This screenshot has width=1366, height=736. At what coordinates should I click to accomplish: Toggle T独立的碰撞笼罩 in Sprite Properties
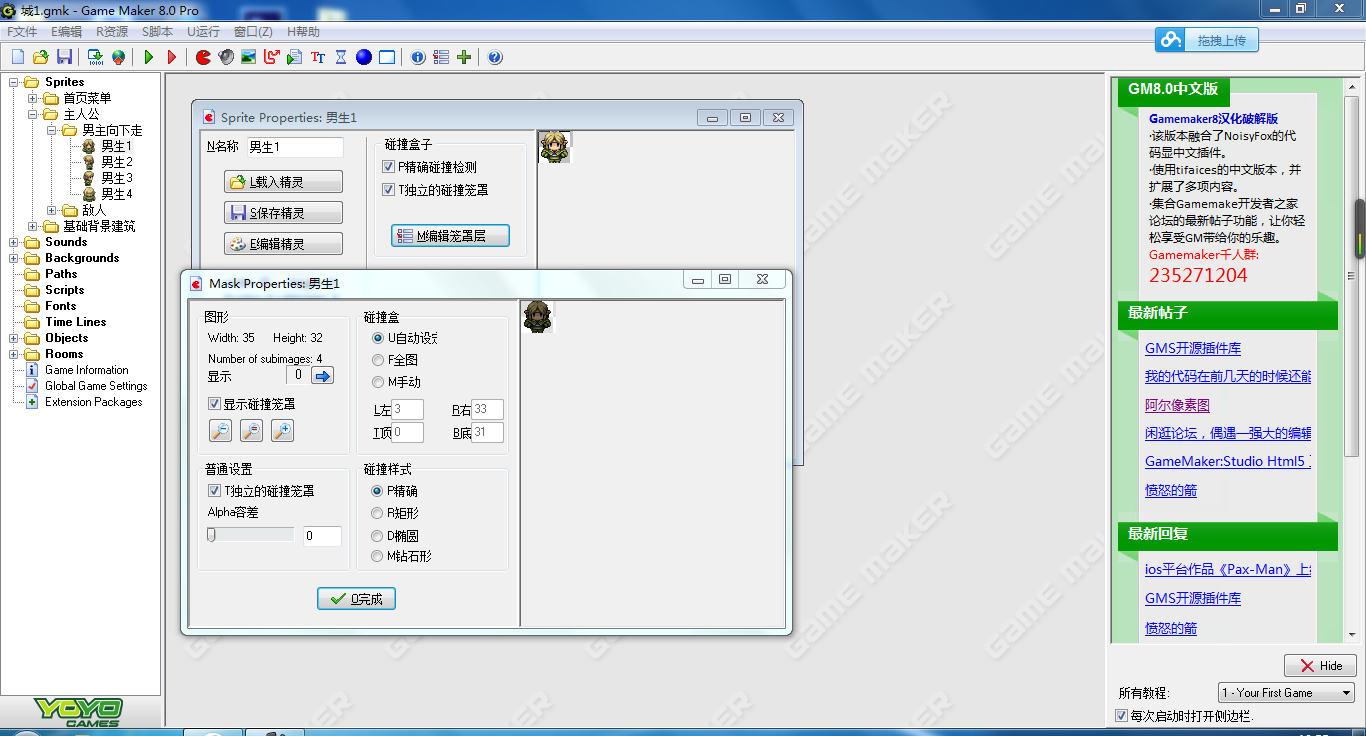coord(389,189)
